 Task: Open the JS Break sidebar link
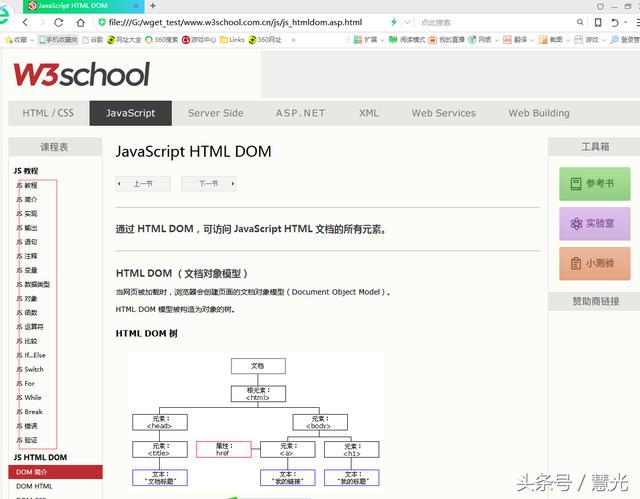(29, 412)
